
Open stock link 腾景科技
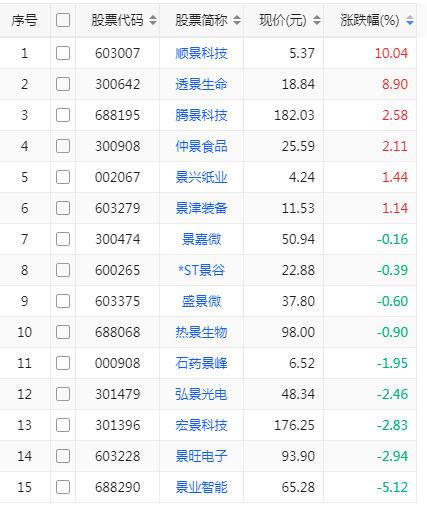201,115
